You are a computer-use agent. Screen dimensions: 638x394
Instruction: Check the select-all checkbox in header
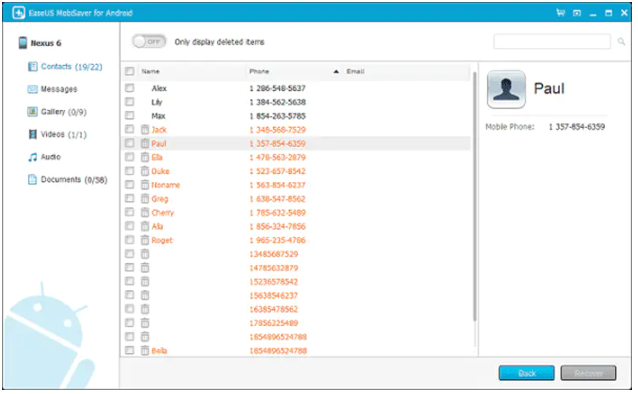tap(129, 71)
